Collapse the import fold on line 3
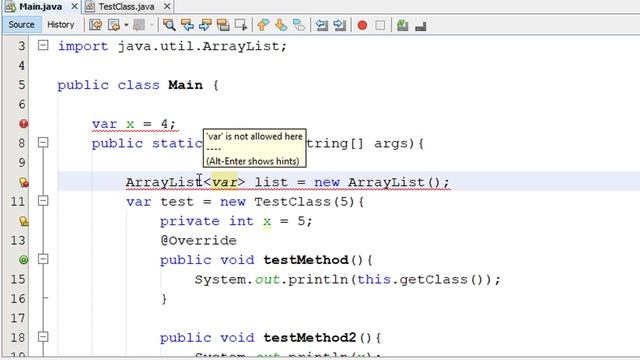 click(43, 45)
